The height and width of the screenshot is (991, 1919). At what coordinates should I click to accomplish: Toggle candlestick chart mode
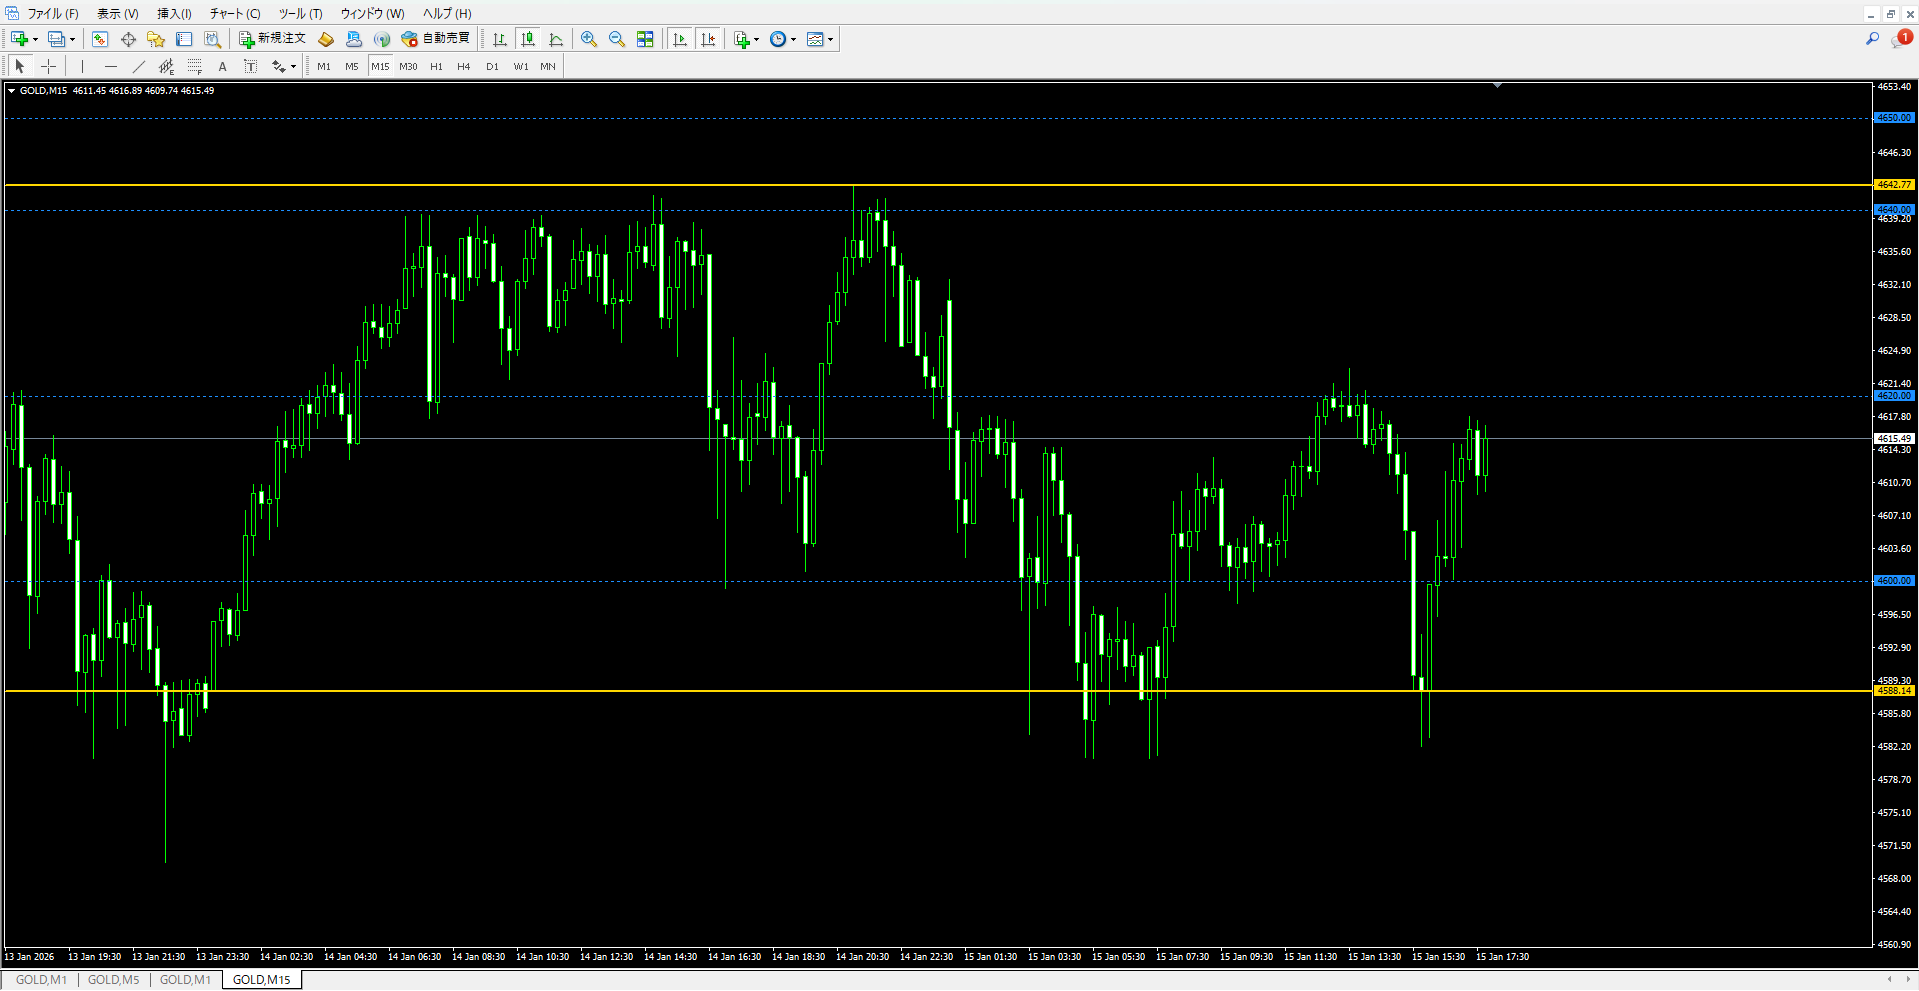point(528,39)
